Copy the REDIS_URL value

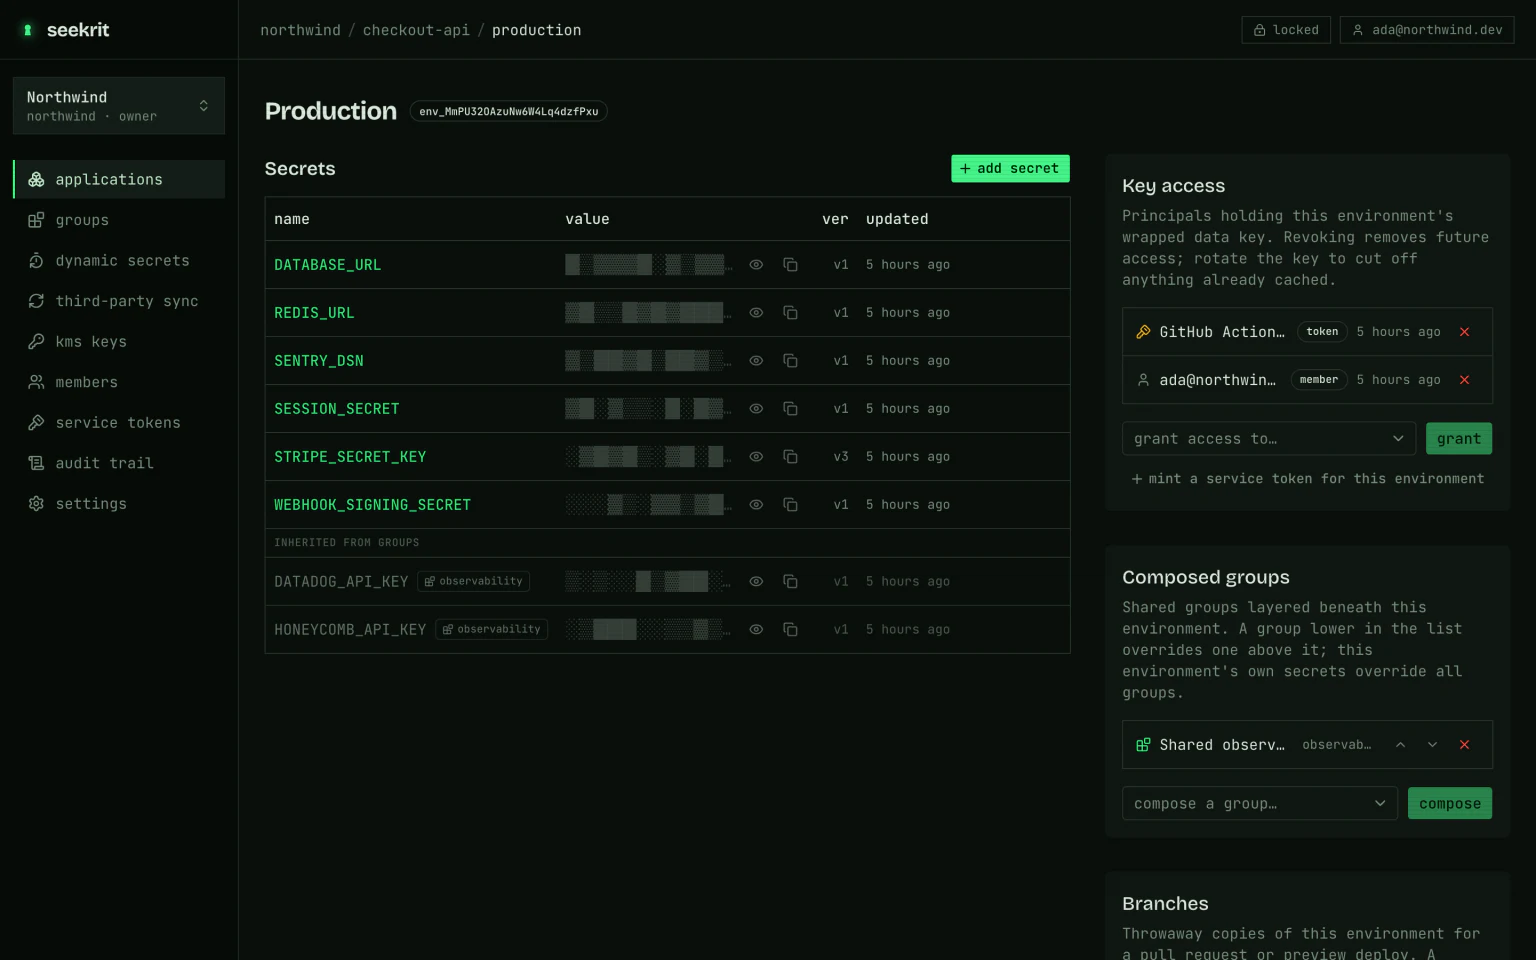pyautogui.click(x=790, y=313)
